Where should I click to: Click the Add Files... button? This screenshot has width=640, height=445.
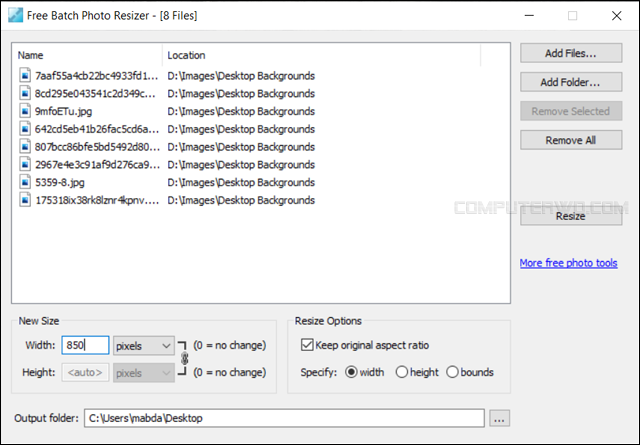(x=571, y=53)
